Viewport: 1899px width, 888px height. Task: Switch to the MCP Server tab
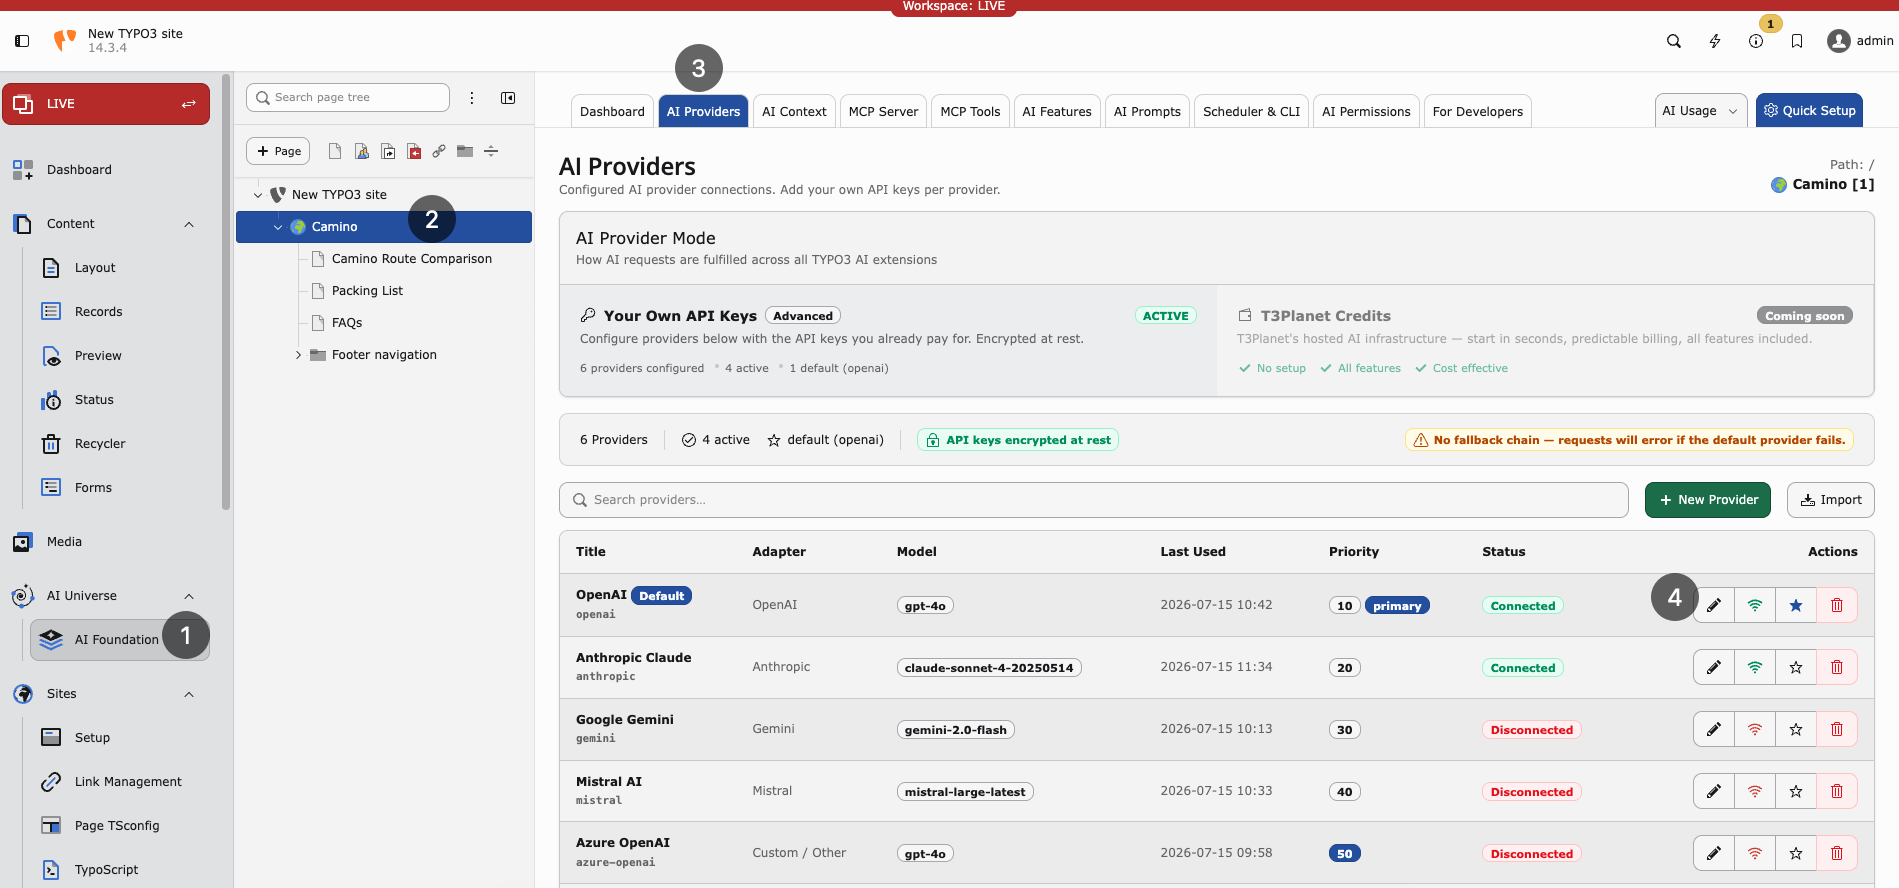click(883, 112)
